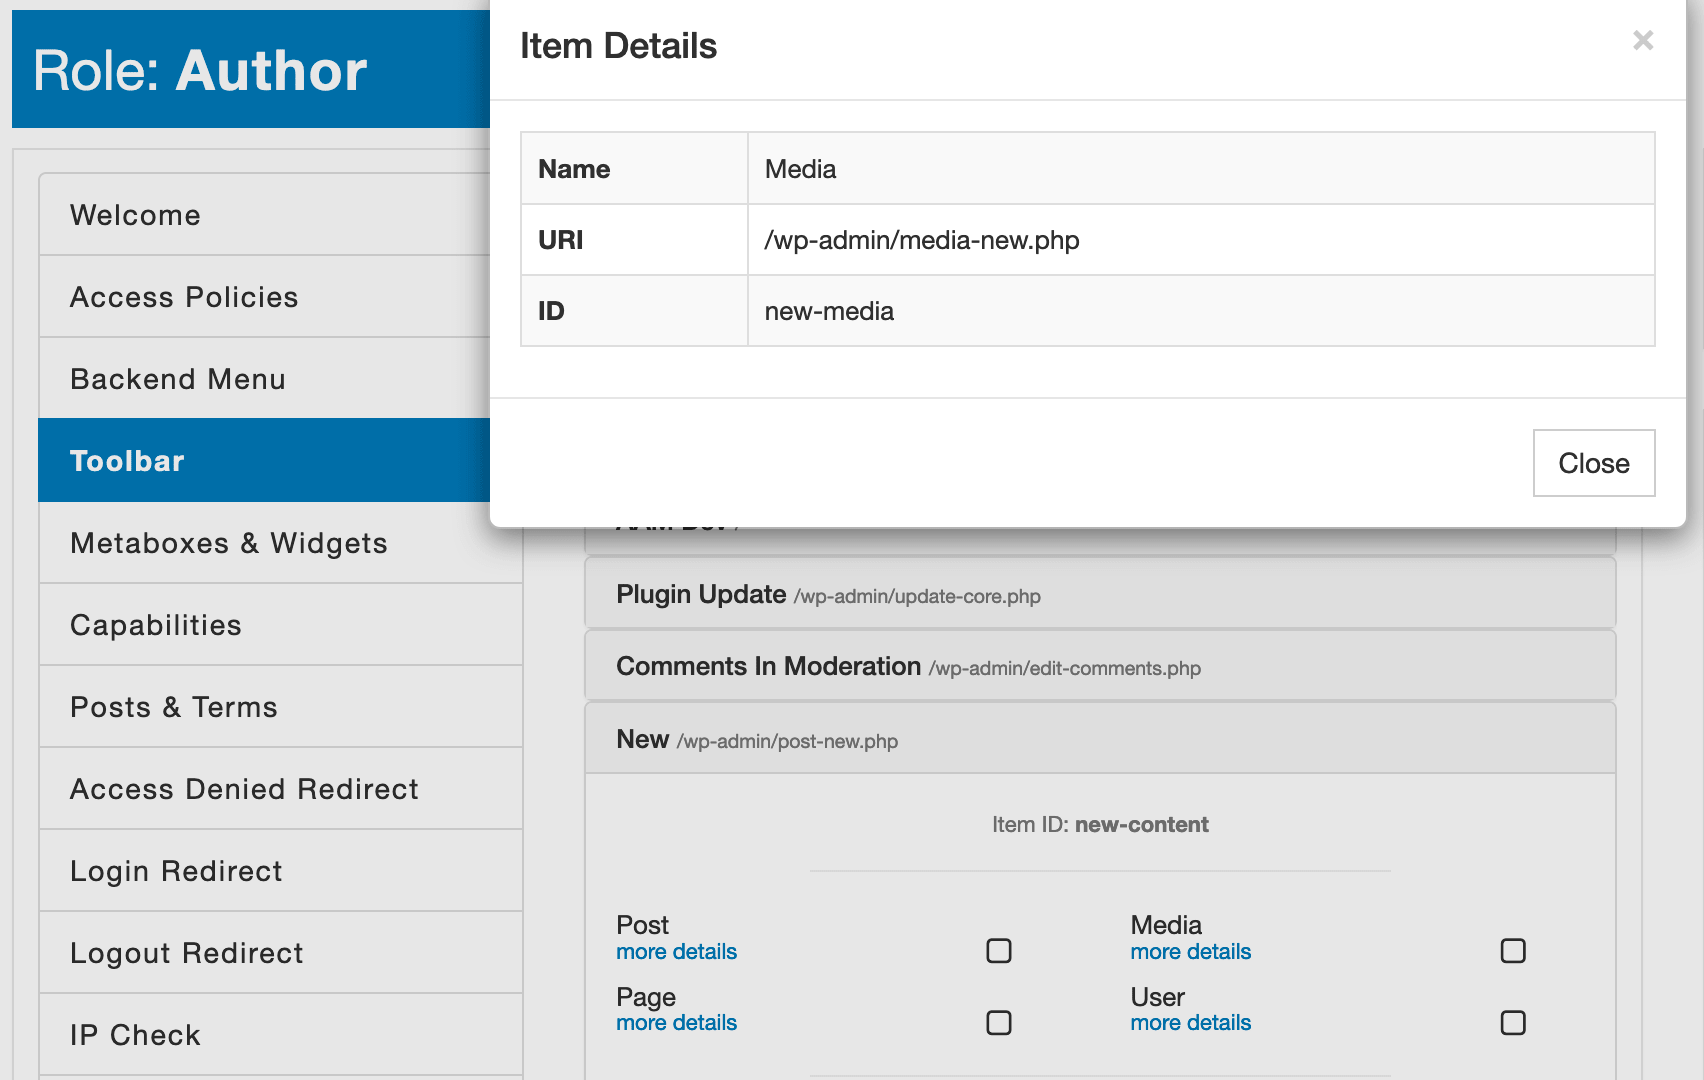Go to the Capabilities section
The height and width of the screenshot is (1080, 1704).
(x=281, y=625)
